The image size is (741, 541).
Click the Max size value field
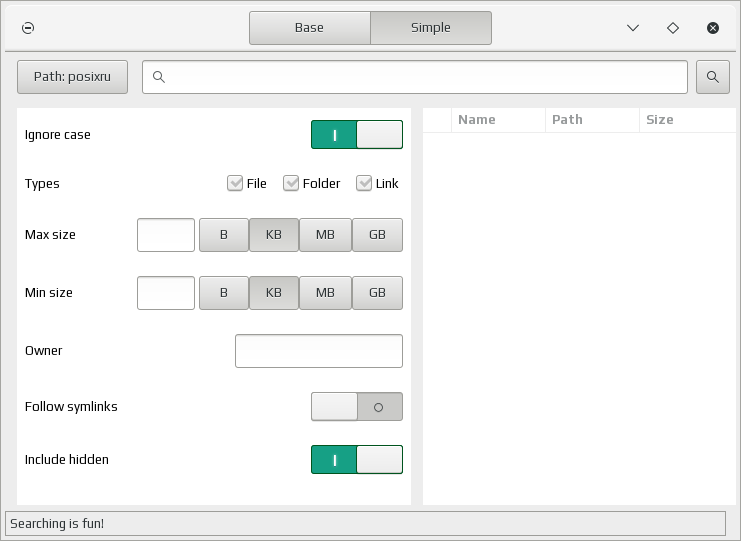tap(166, 235)
